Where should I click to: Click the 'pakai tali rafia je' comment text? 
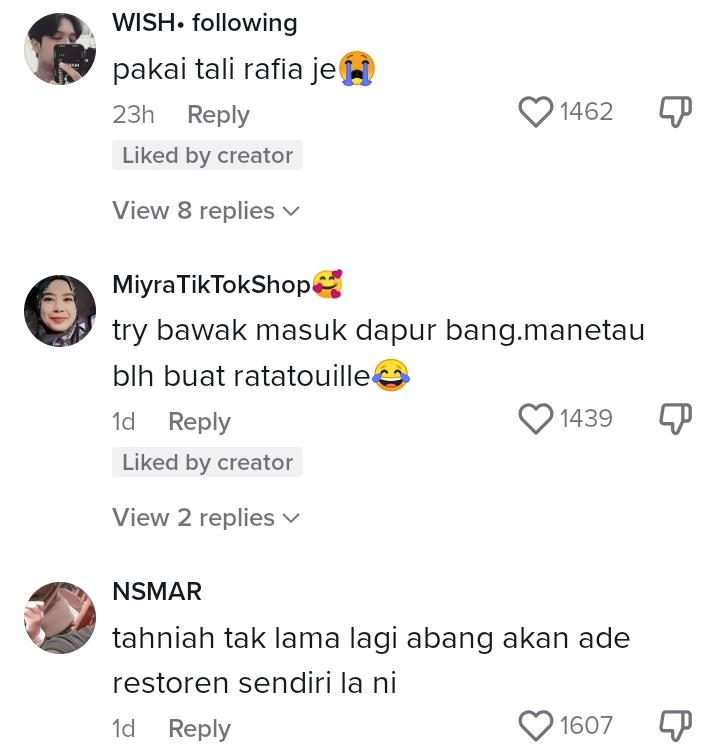point(224,71)
